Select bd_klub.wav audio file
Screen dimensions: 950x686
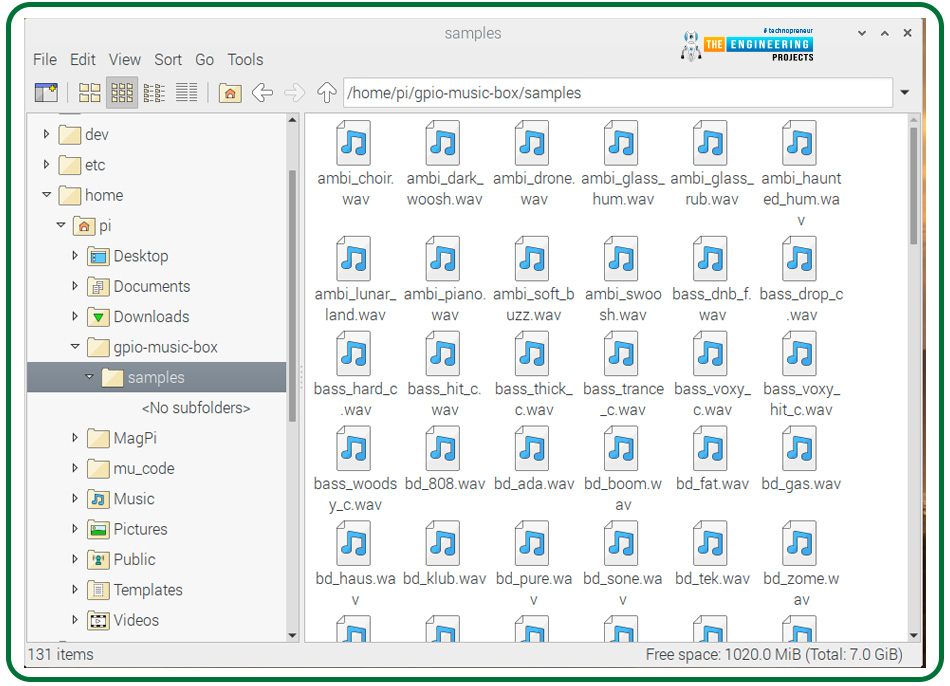pos(444,554)
